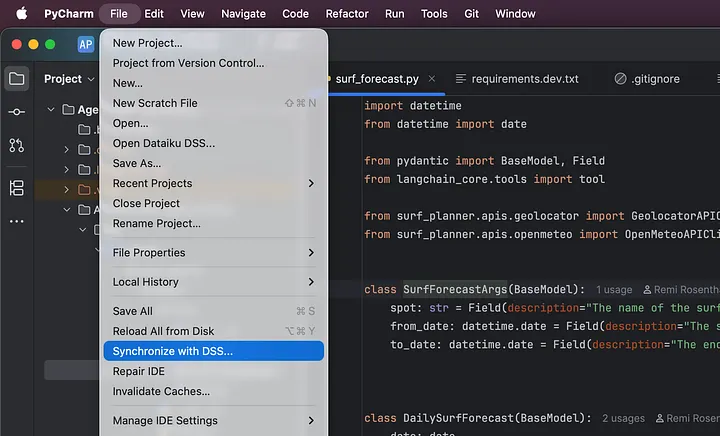Select New Scratch File

pyautogui.click(x=214, y=103)
